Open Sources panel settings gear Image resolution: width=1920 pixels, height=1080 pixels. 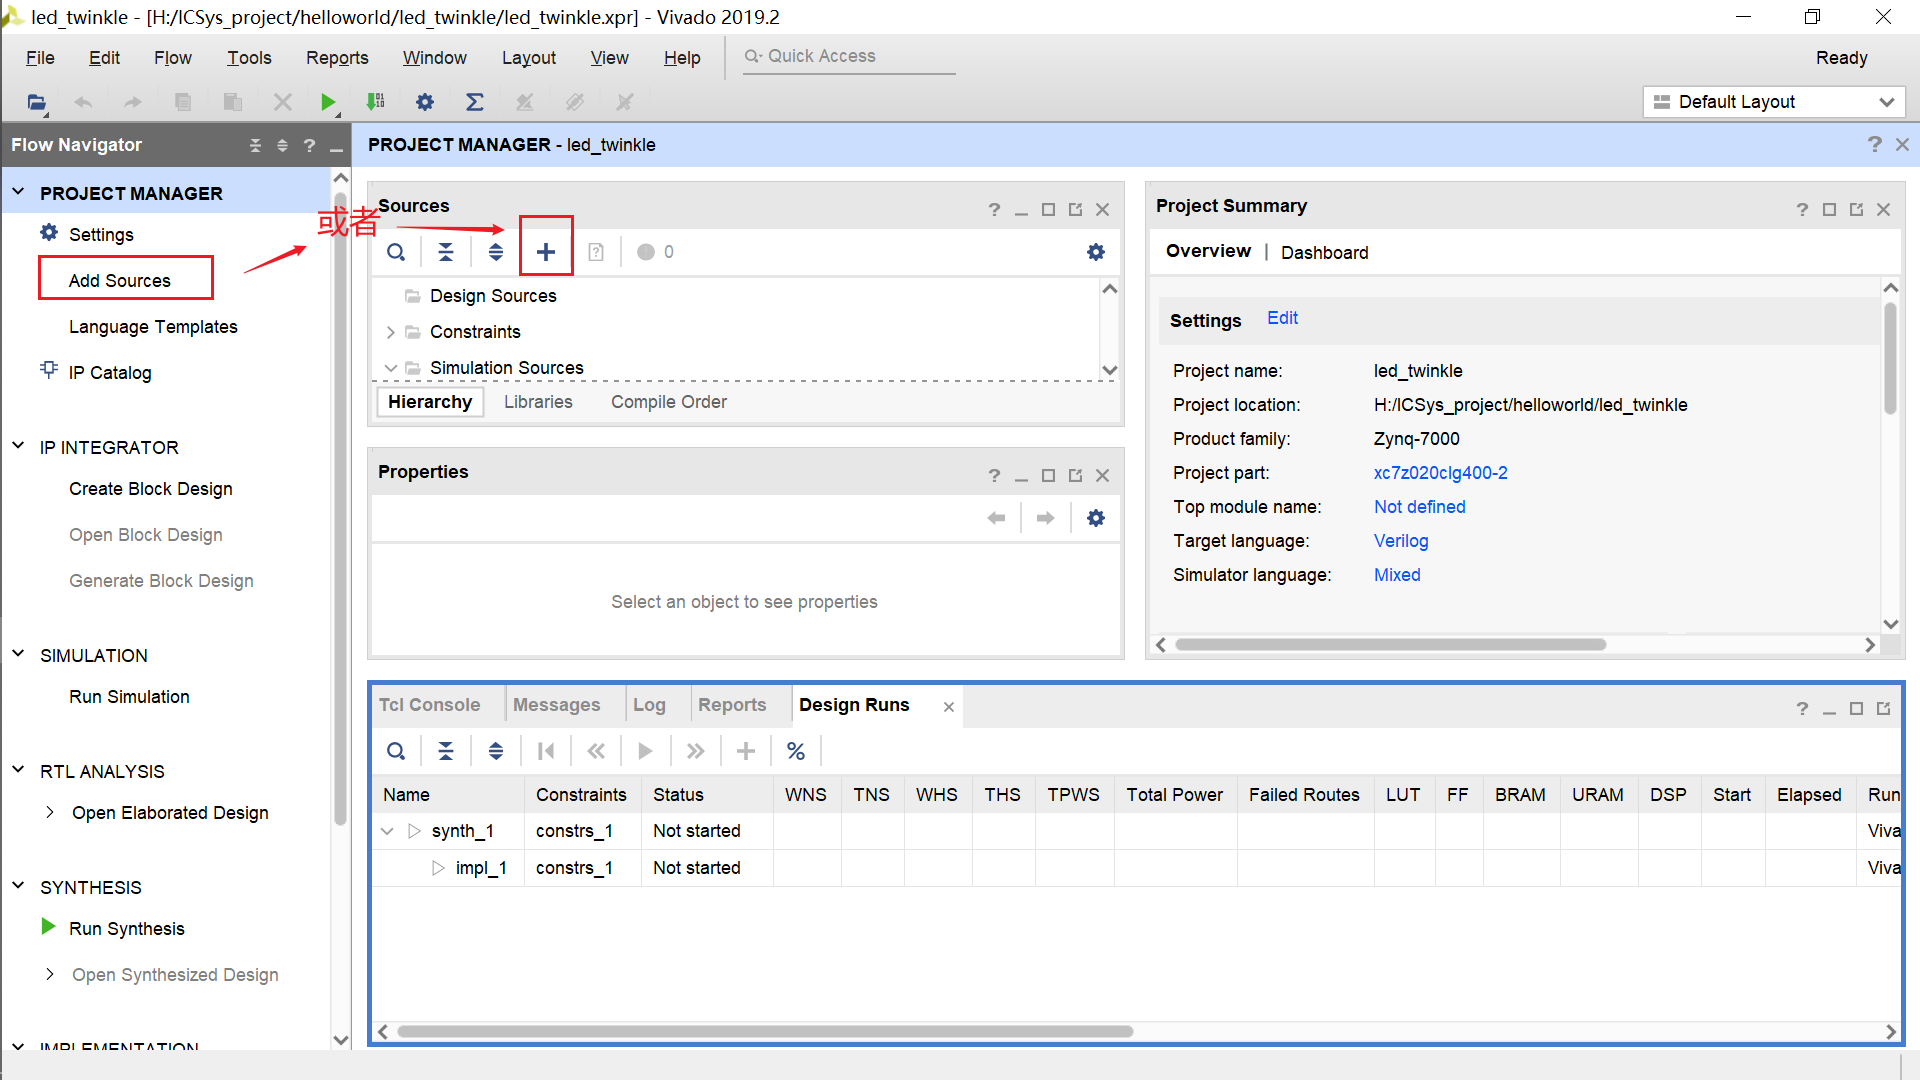coord(1096,252)
